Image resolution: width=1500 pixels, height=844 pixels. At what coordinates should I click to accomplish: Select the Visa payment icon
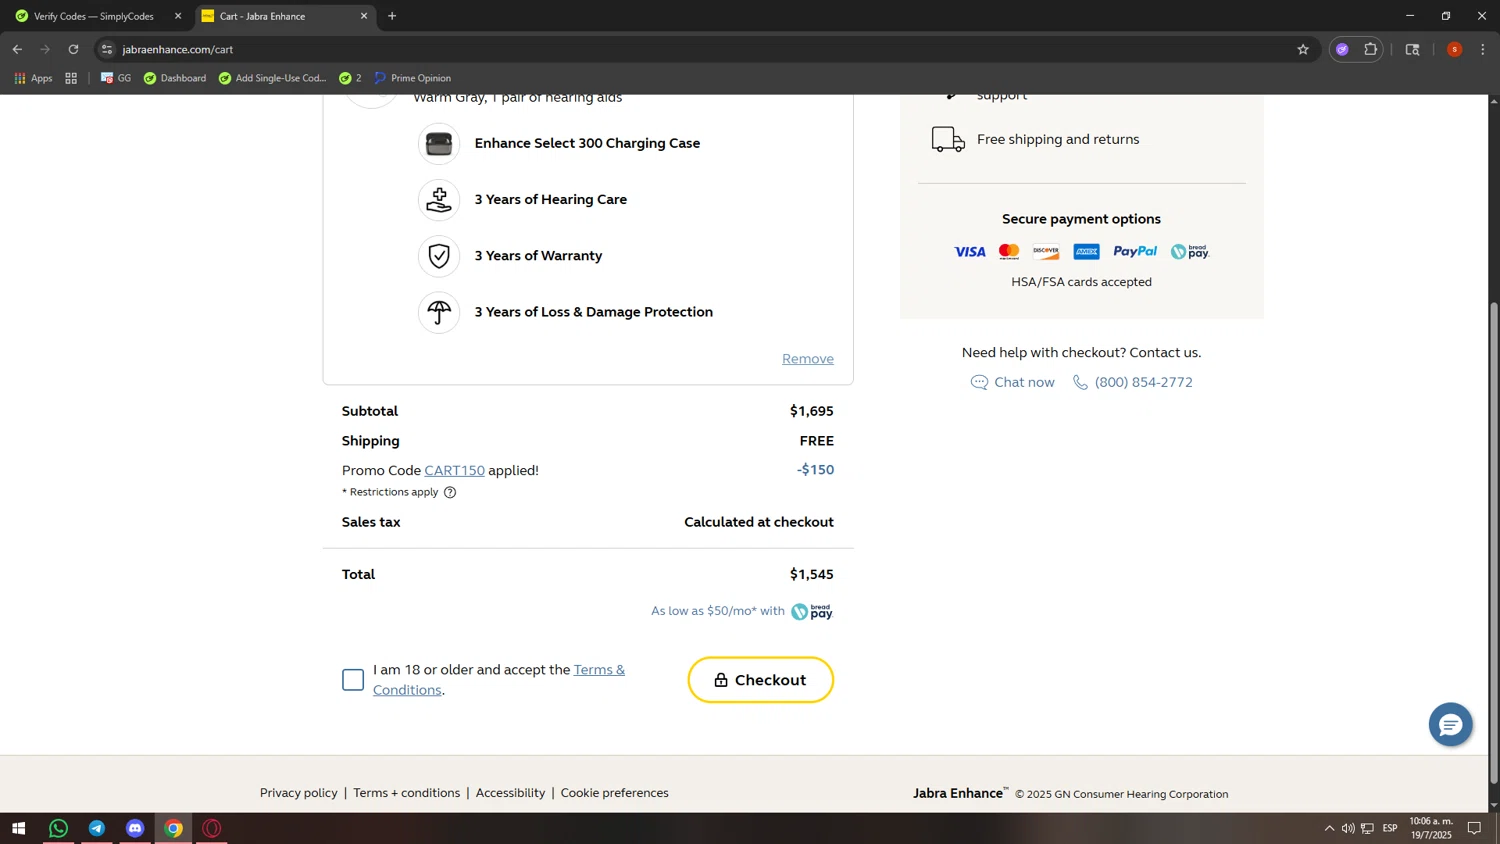pos(969,252)
